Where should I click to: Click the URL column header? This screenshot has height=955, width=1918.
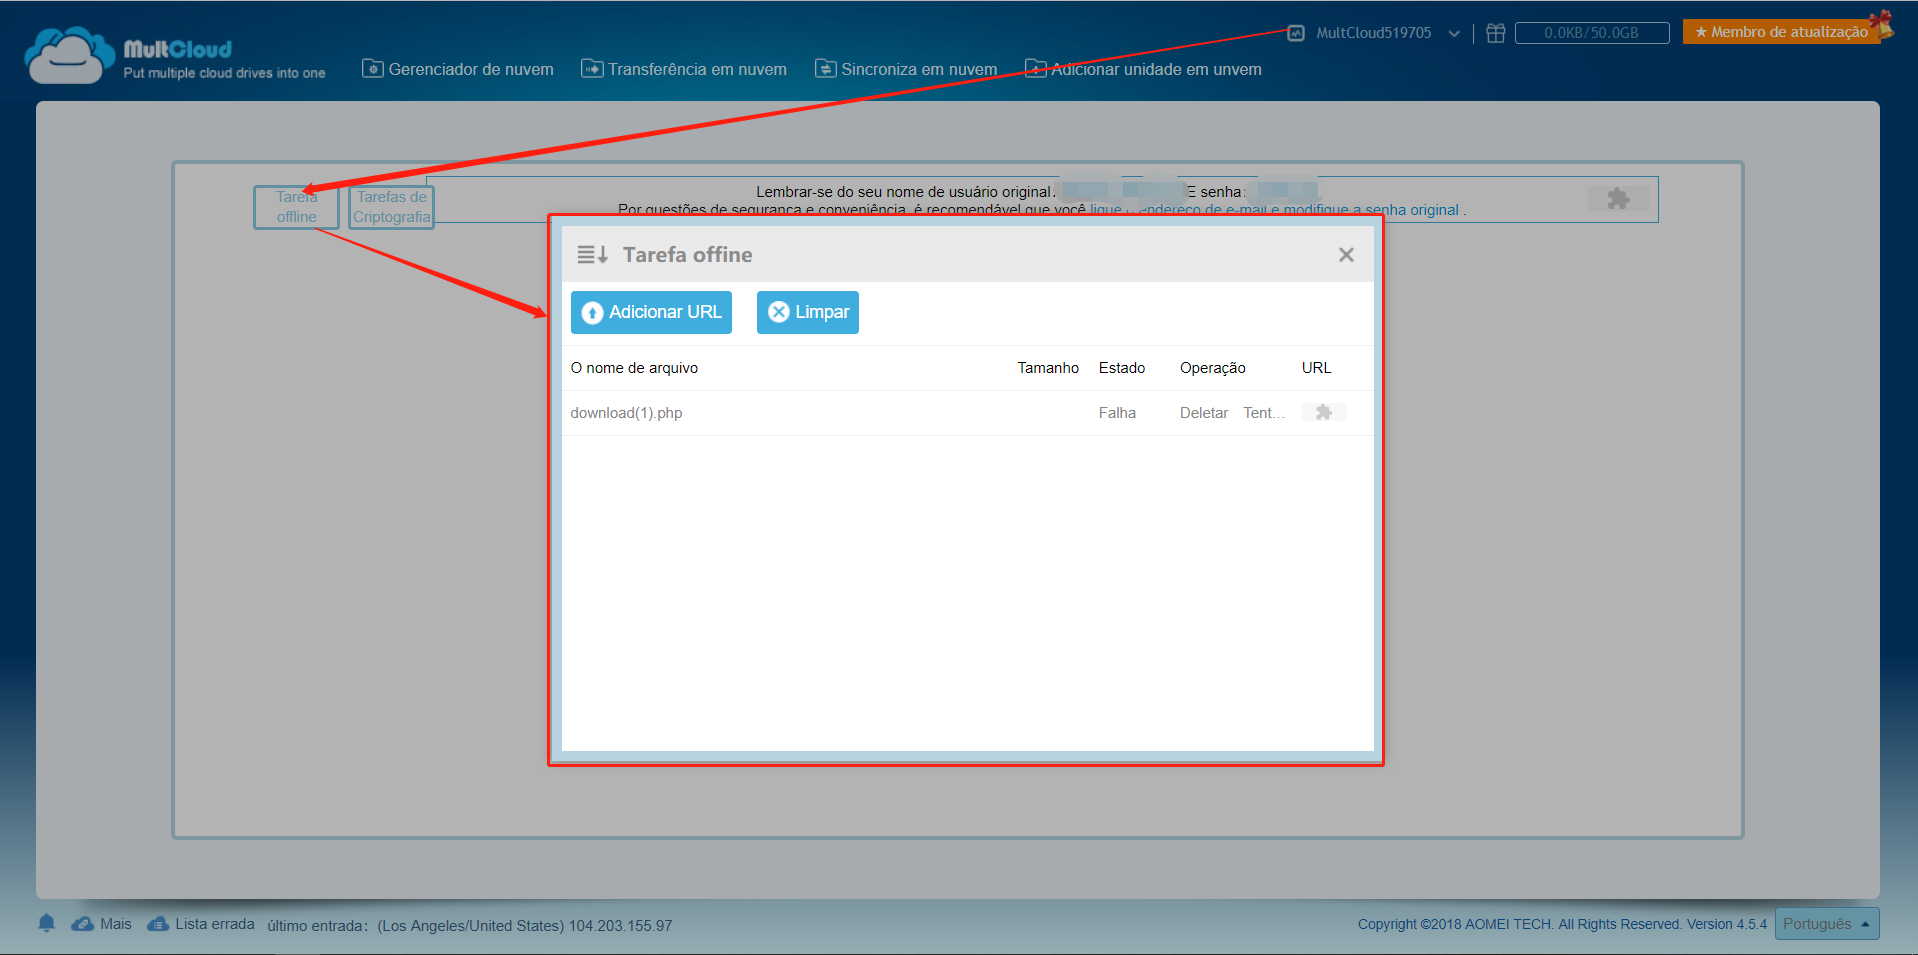1316,368
